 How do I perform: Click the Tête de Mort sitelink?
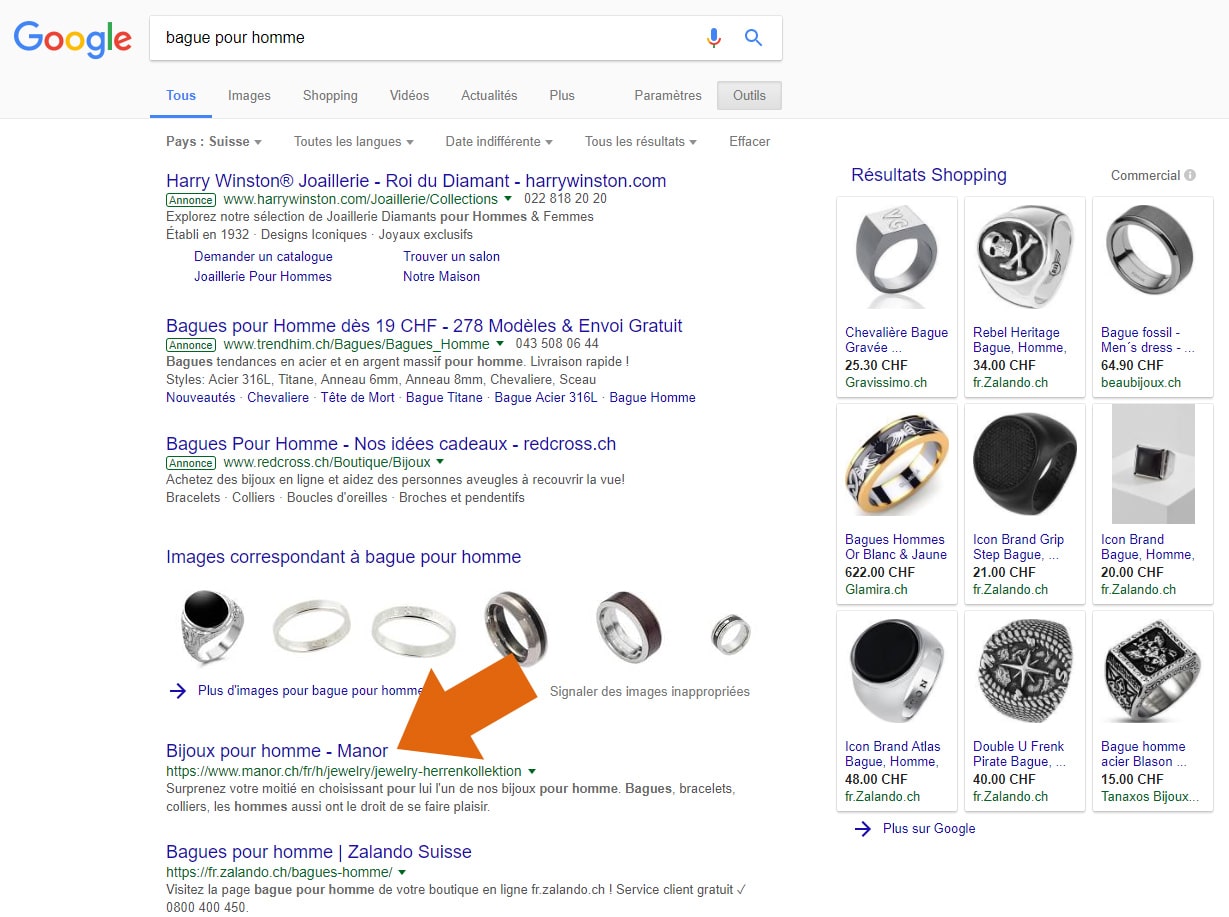coord(358,398)
